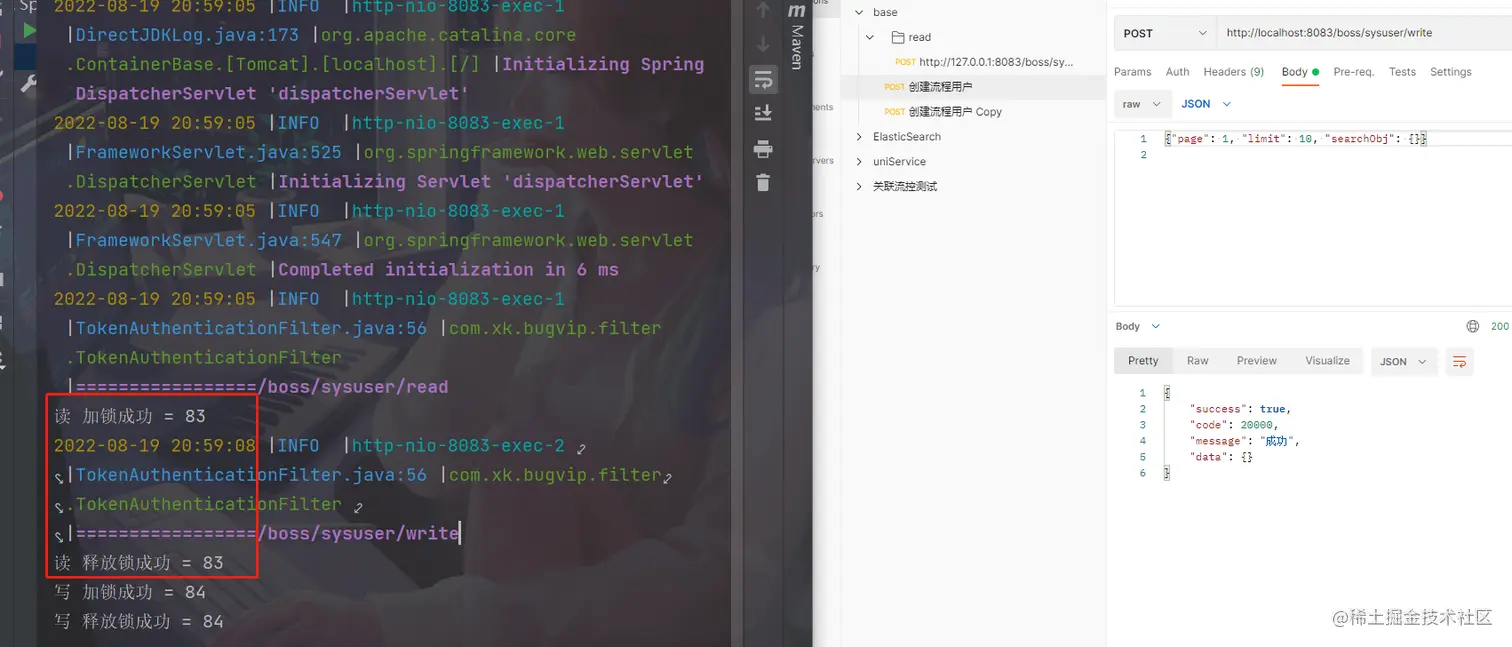This screenshot has width=1512, height=647.
Task: Click the read folder icon
Action: 898,37
